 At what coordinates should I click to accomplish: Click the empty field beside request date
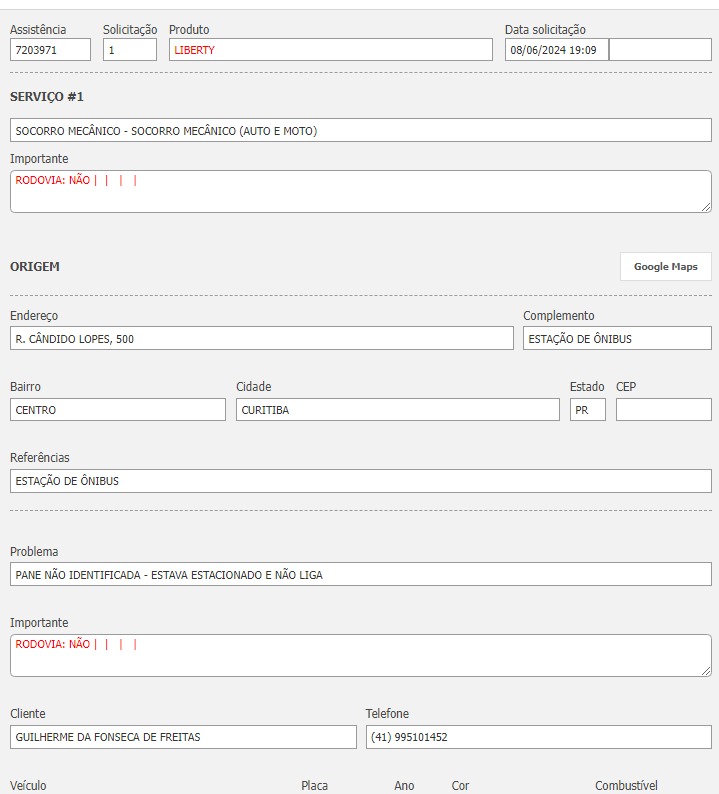(660, 50)
